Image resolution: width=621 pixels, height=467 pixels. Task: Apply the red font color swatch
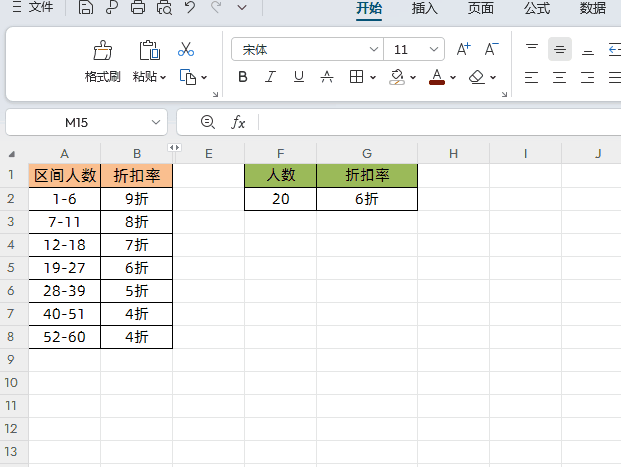436,77
